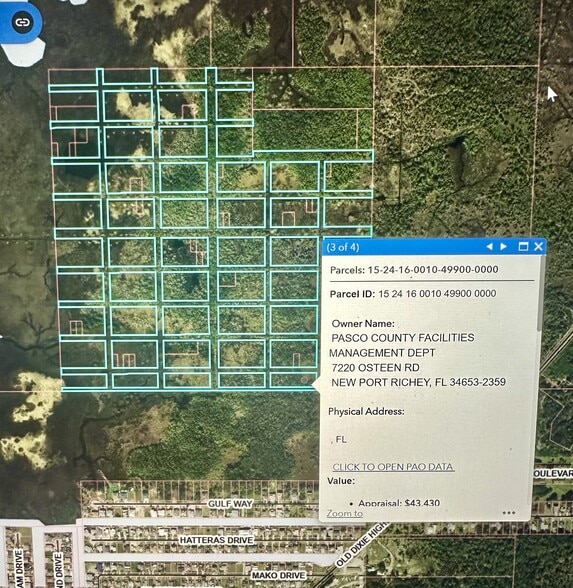
Task: Click the Zoom to link
Action: (x=344, y=513)
